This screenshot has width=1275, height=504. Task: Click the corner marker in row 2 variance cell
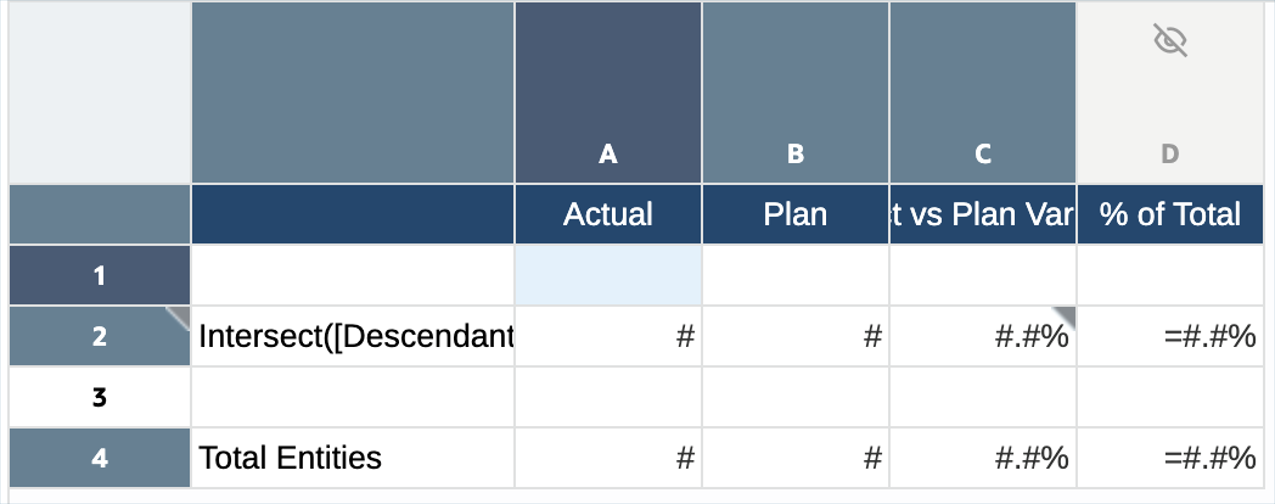pos(1066,315)
